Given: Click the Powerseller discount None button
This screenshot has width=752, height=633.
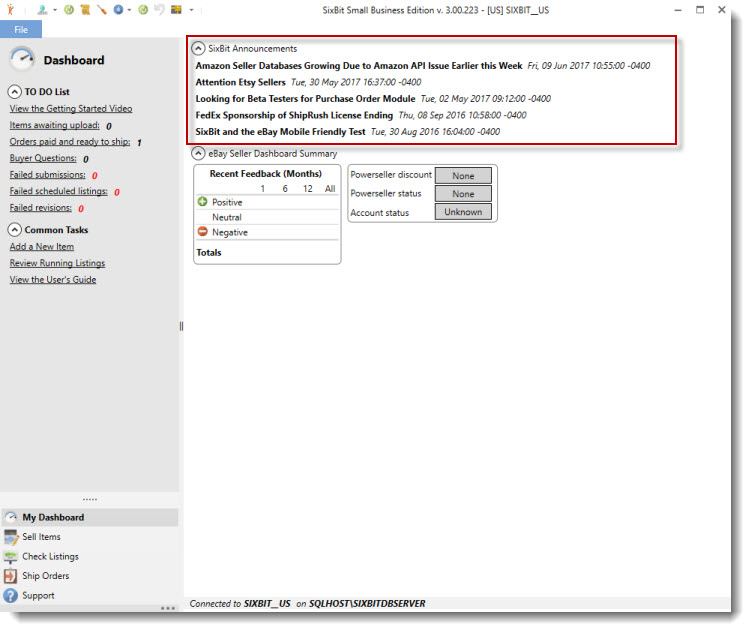Looking at the screenshot, I should coord(463,176).
